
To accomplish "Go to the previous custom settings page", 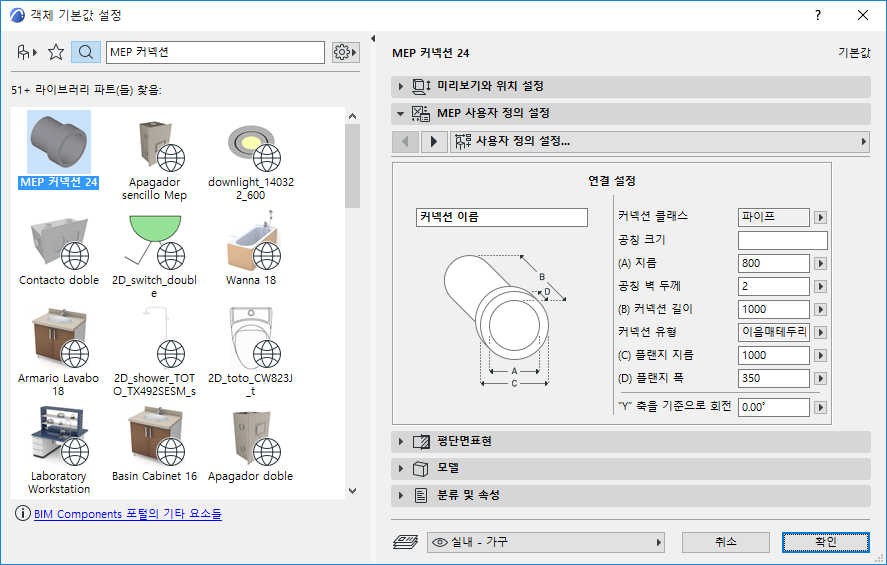I will click(406, 141).
